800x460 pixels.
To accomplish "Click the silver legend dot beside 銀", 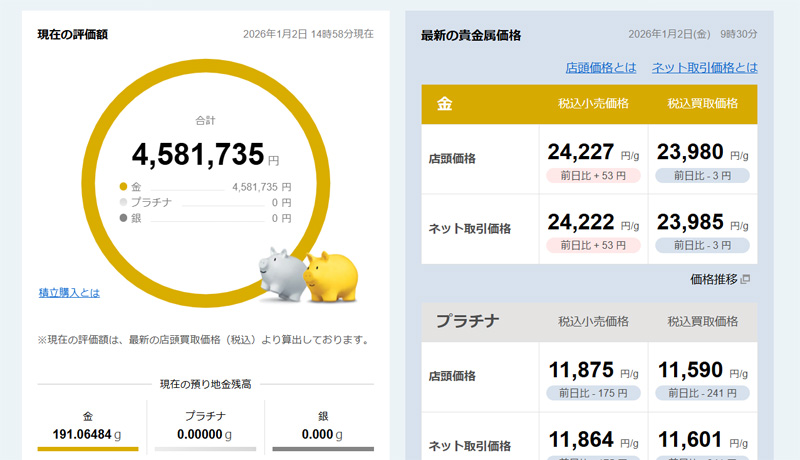I will [x=123, y=218].
